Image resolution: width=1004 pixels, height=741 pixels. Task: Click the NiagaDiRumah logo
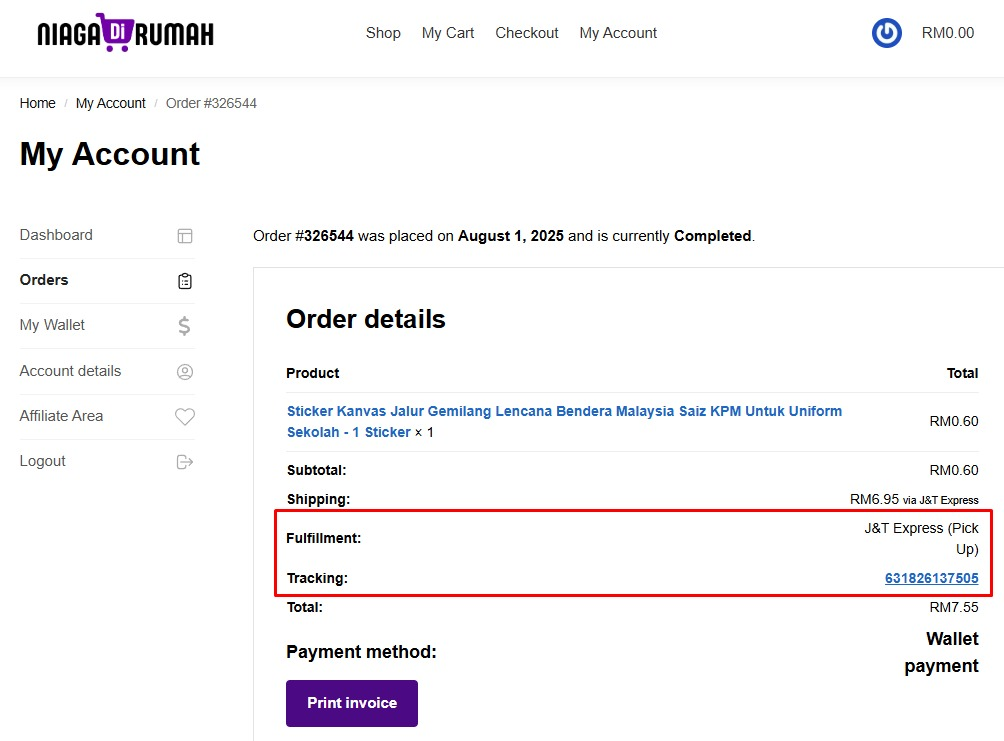tap(126, 32)
